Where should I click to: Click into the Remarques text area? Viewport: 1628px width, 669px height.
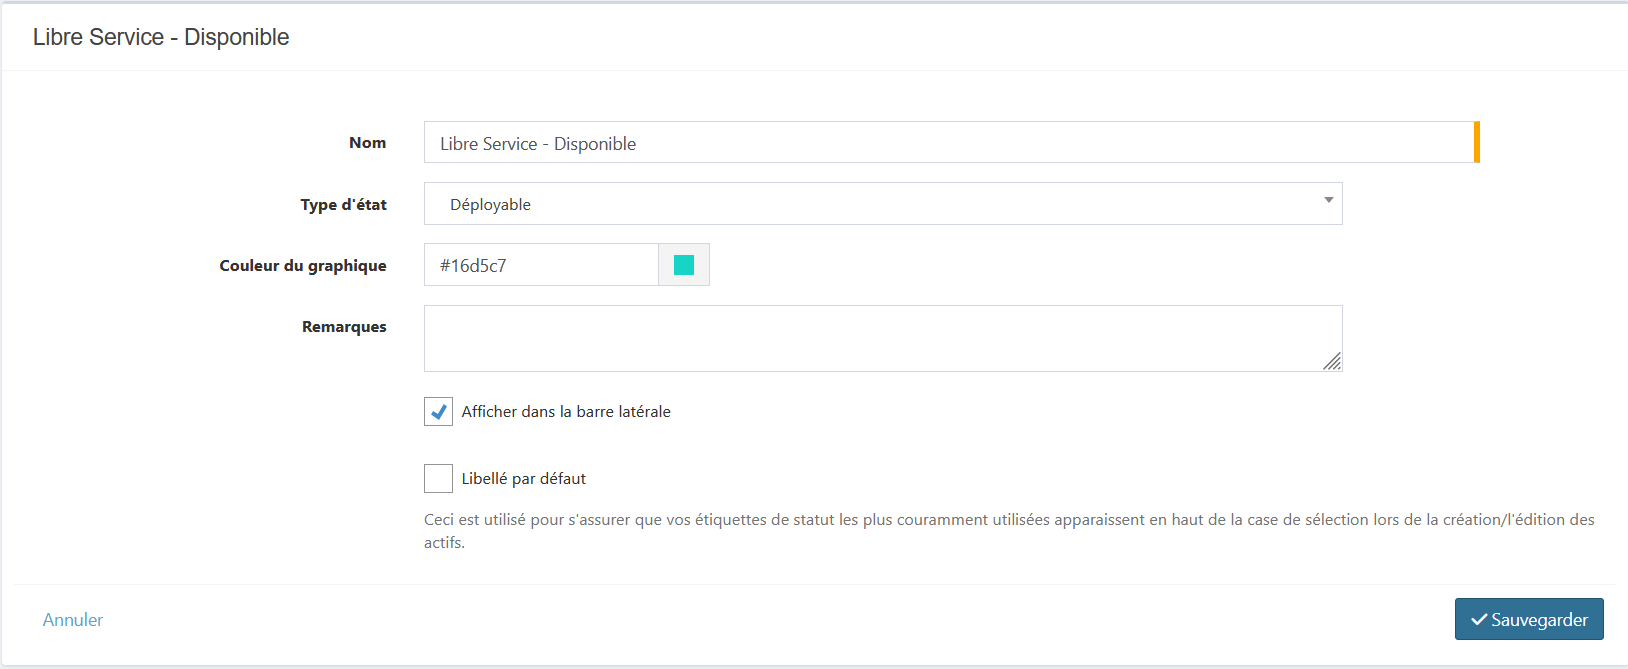tap(880, 338)
